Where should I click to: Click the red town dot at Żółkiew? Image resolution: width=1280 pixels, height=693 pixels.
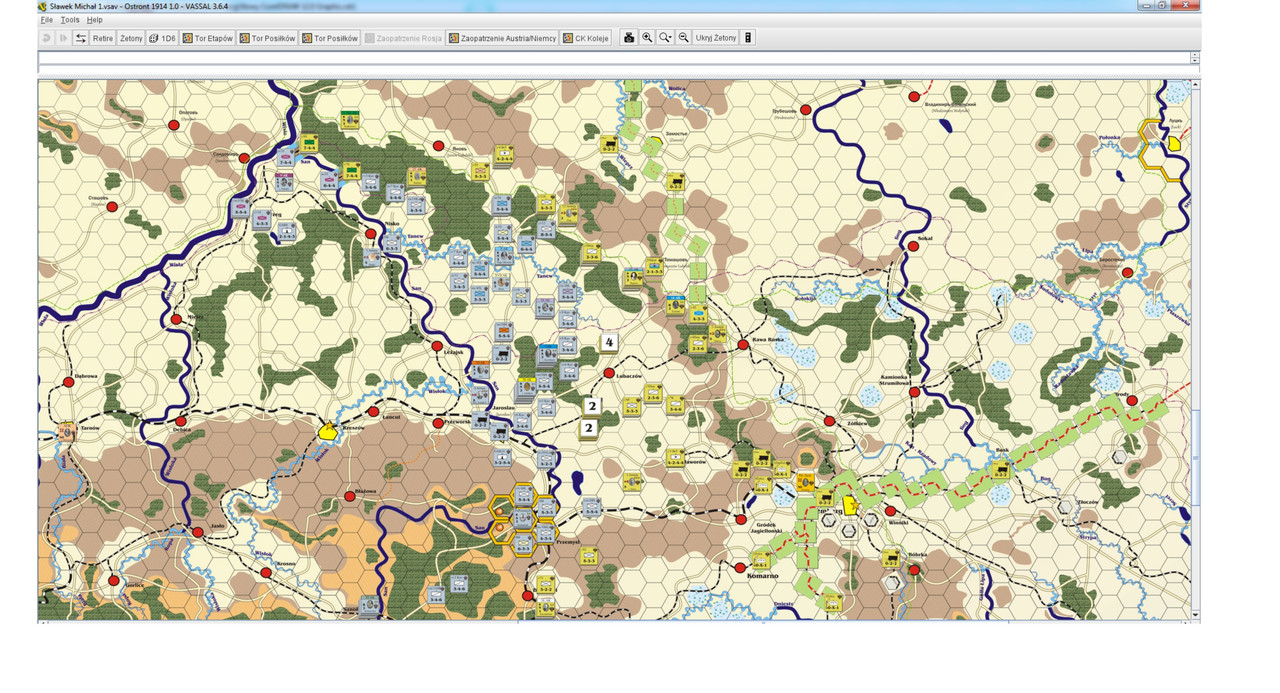829,421
